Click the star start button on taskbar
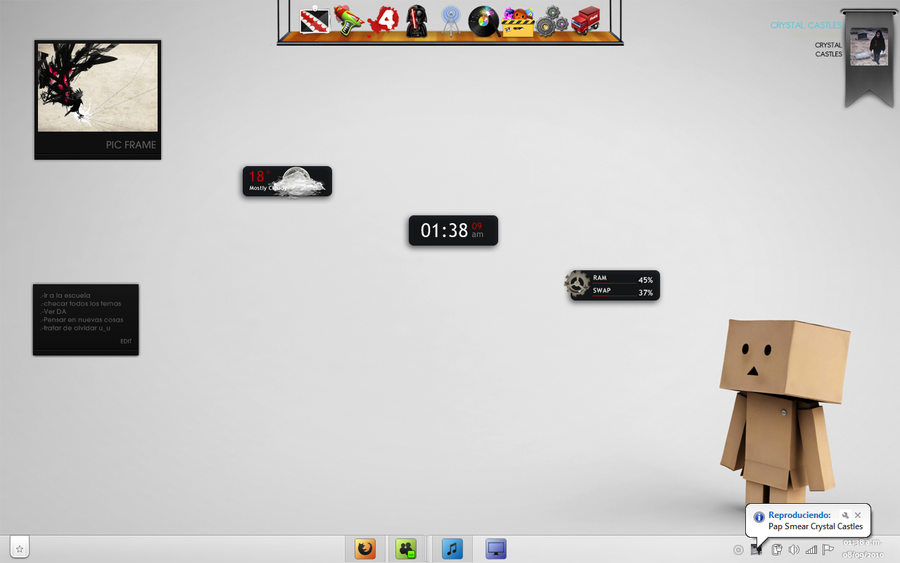 click(20, 548)
